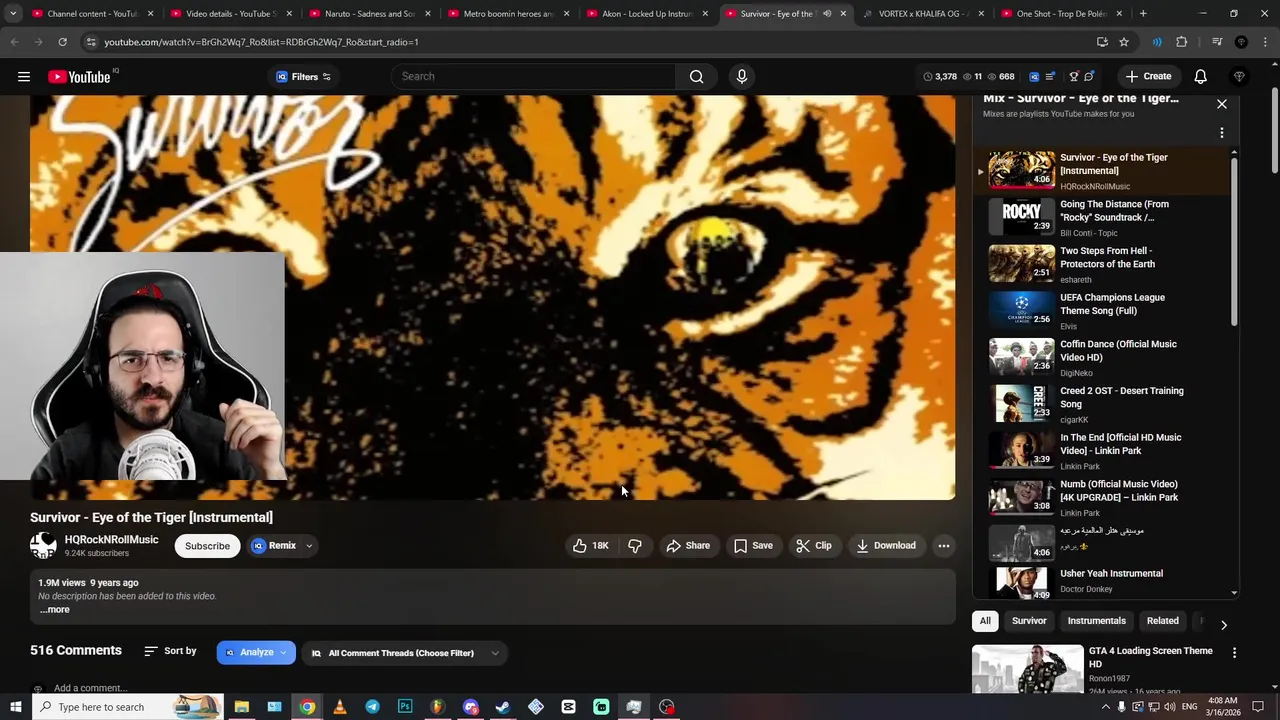Open Chrome tab search dropdown arrow

click(x=13, y=14)
